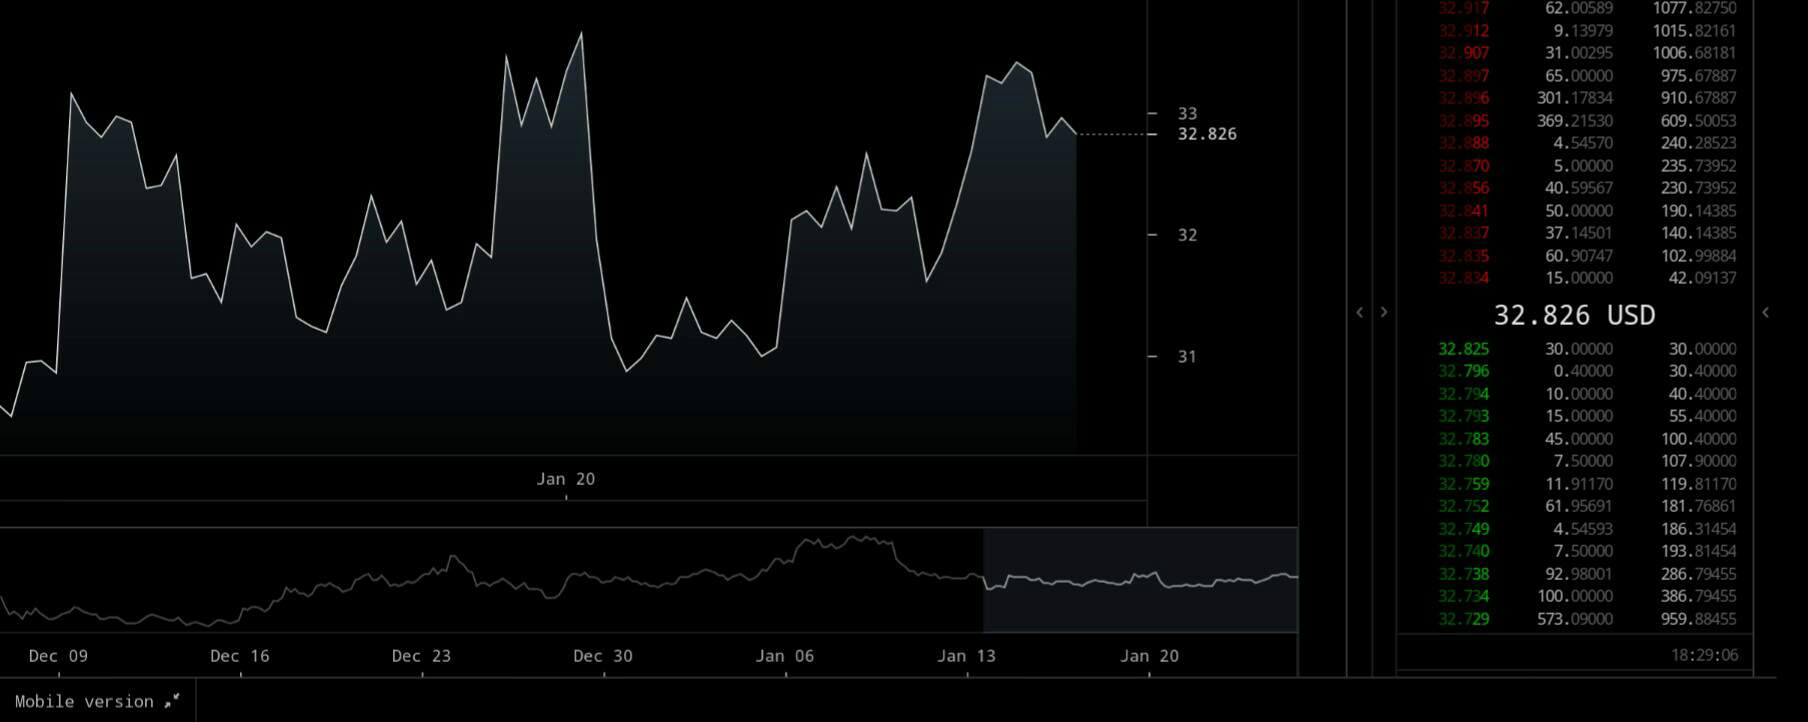The width and height of the screenshot is (1808, 722).
Task: Click the Jan 06 navigator date label
Action: point(784,656)
